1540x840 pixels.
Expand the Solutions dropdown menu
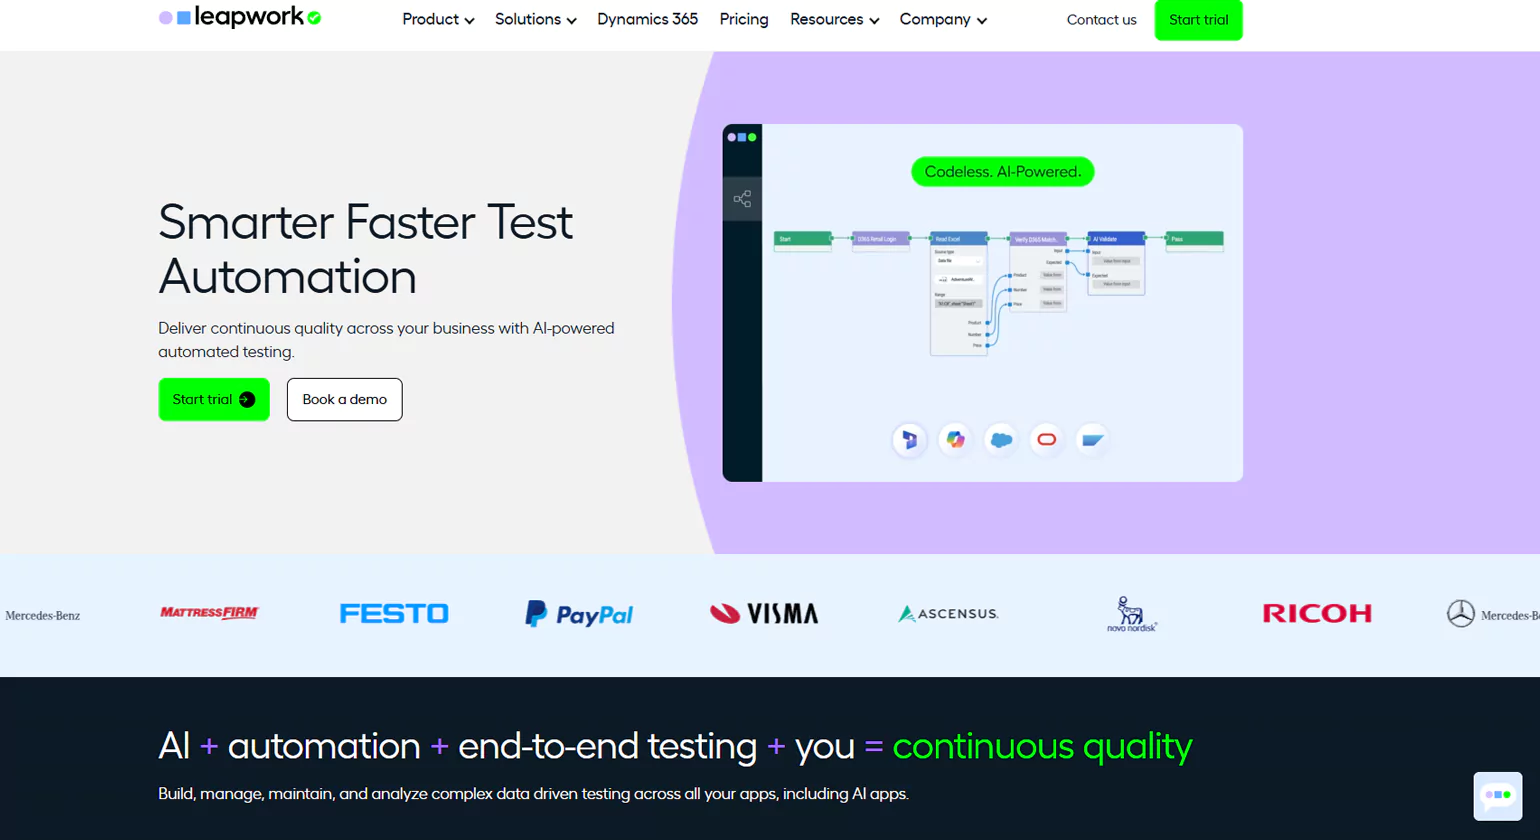pos(535,20)
